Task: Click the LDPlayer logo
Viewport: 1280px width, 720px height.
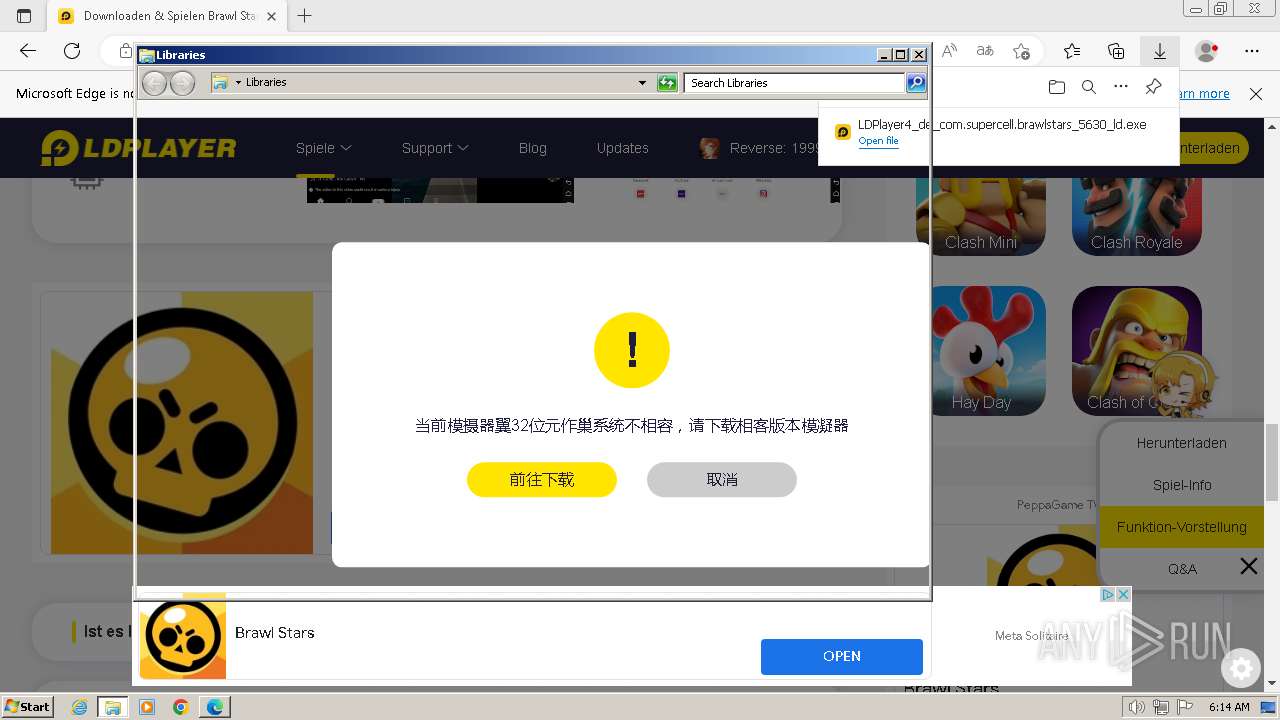Action: 138,148
